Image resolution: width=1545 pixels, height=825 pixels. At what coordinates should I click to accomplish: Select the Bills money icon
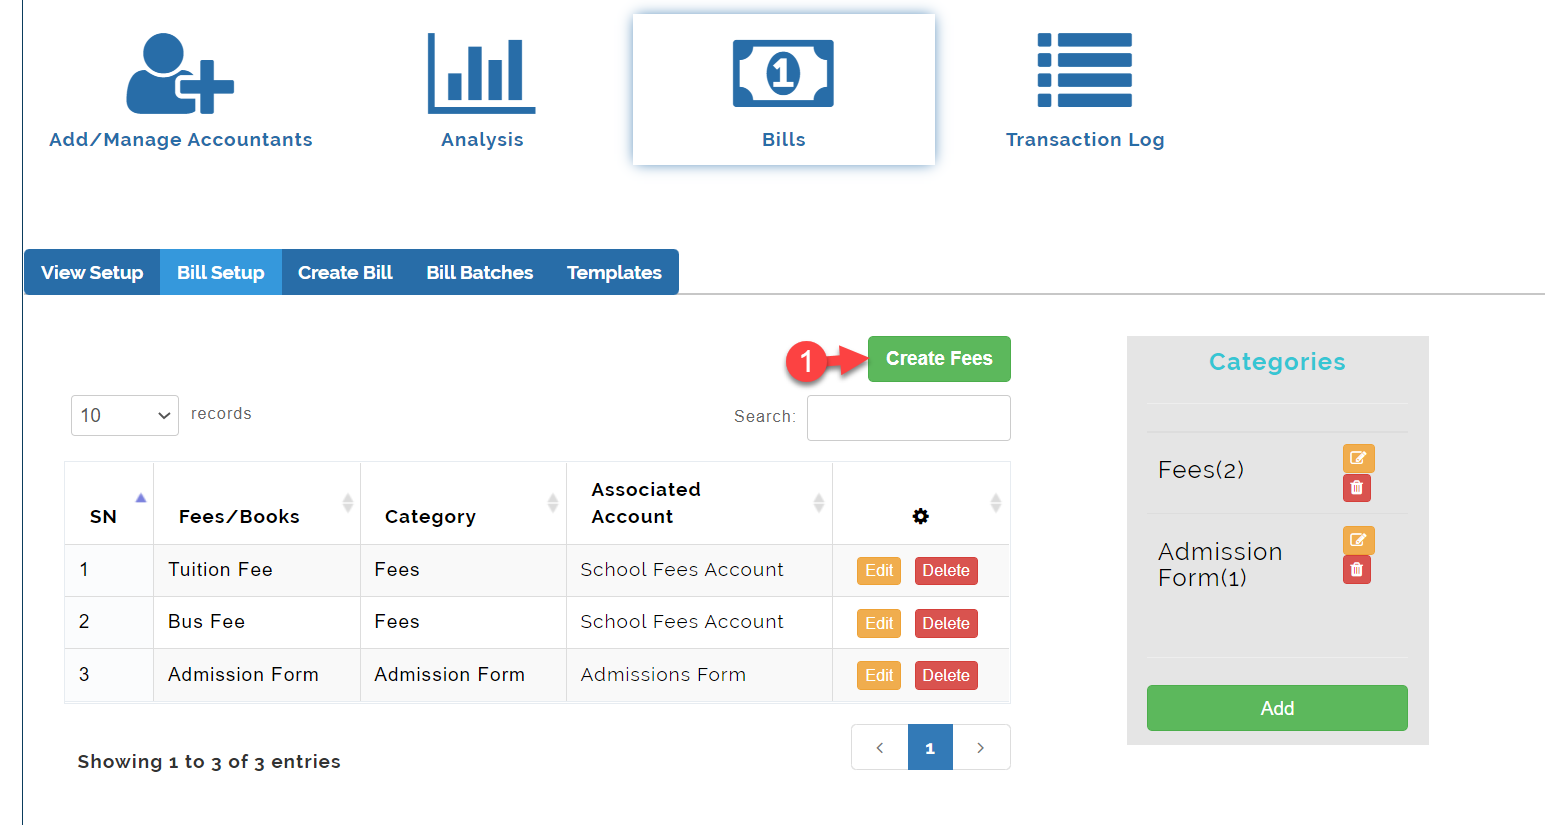coord(783,73)
